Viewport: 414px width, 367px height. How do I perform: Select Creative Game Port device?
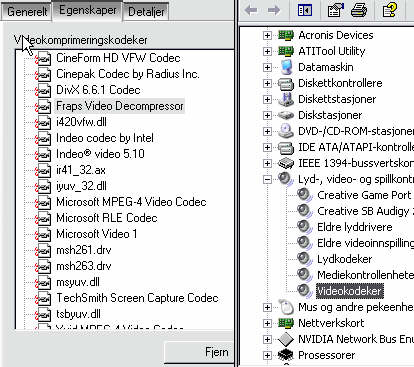pos(364,195)
